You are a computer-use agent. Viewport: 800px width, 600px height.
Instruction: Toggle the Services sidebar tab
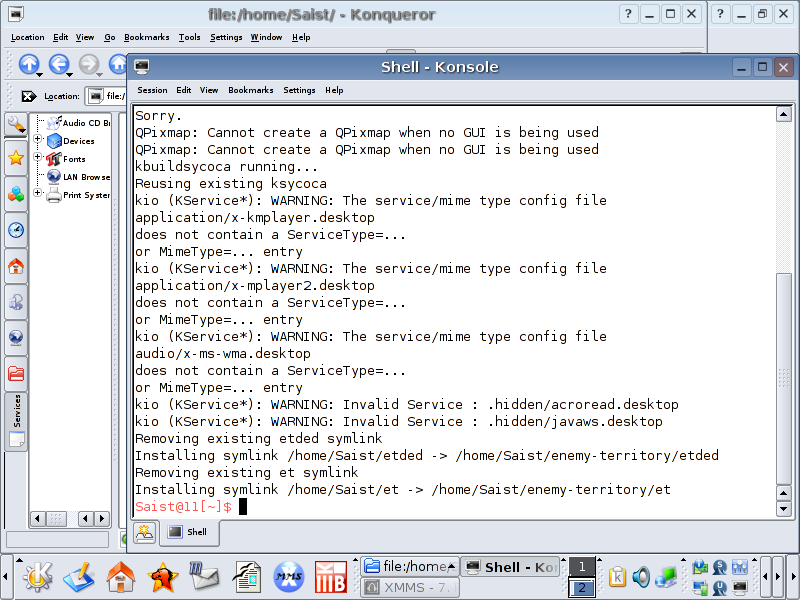point(16,420)
